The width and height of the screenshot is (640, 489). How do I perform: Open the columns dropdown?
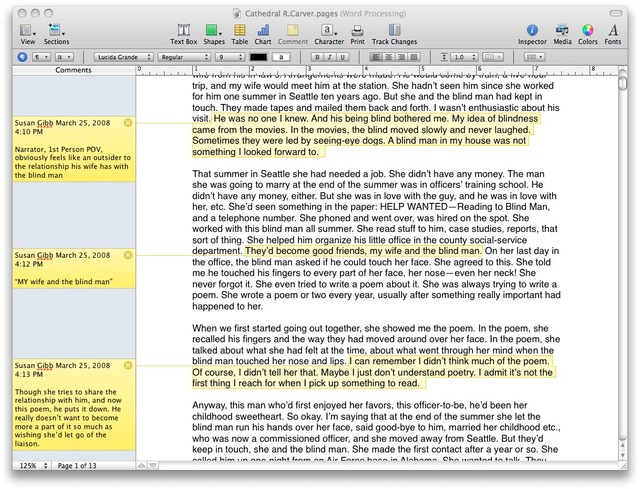click(493, 57)
